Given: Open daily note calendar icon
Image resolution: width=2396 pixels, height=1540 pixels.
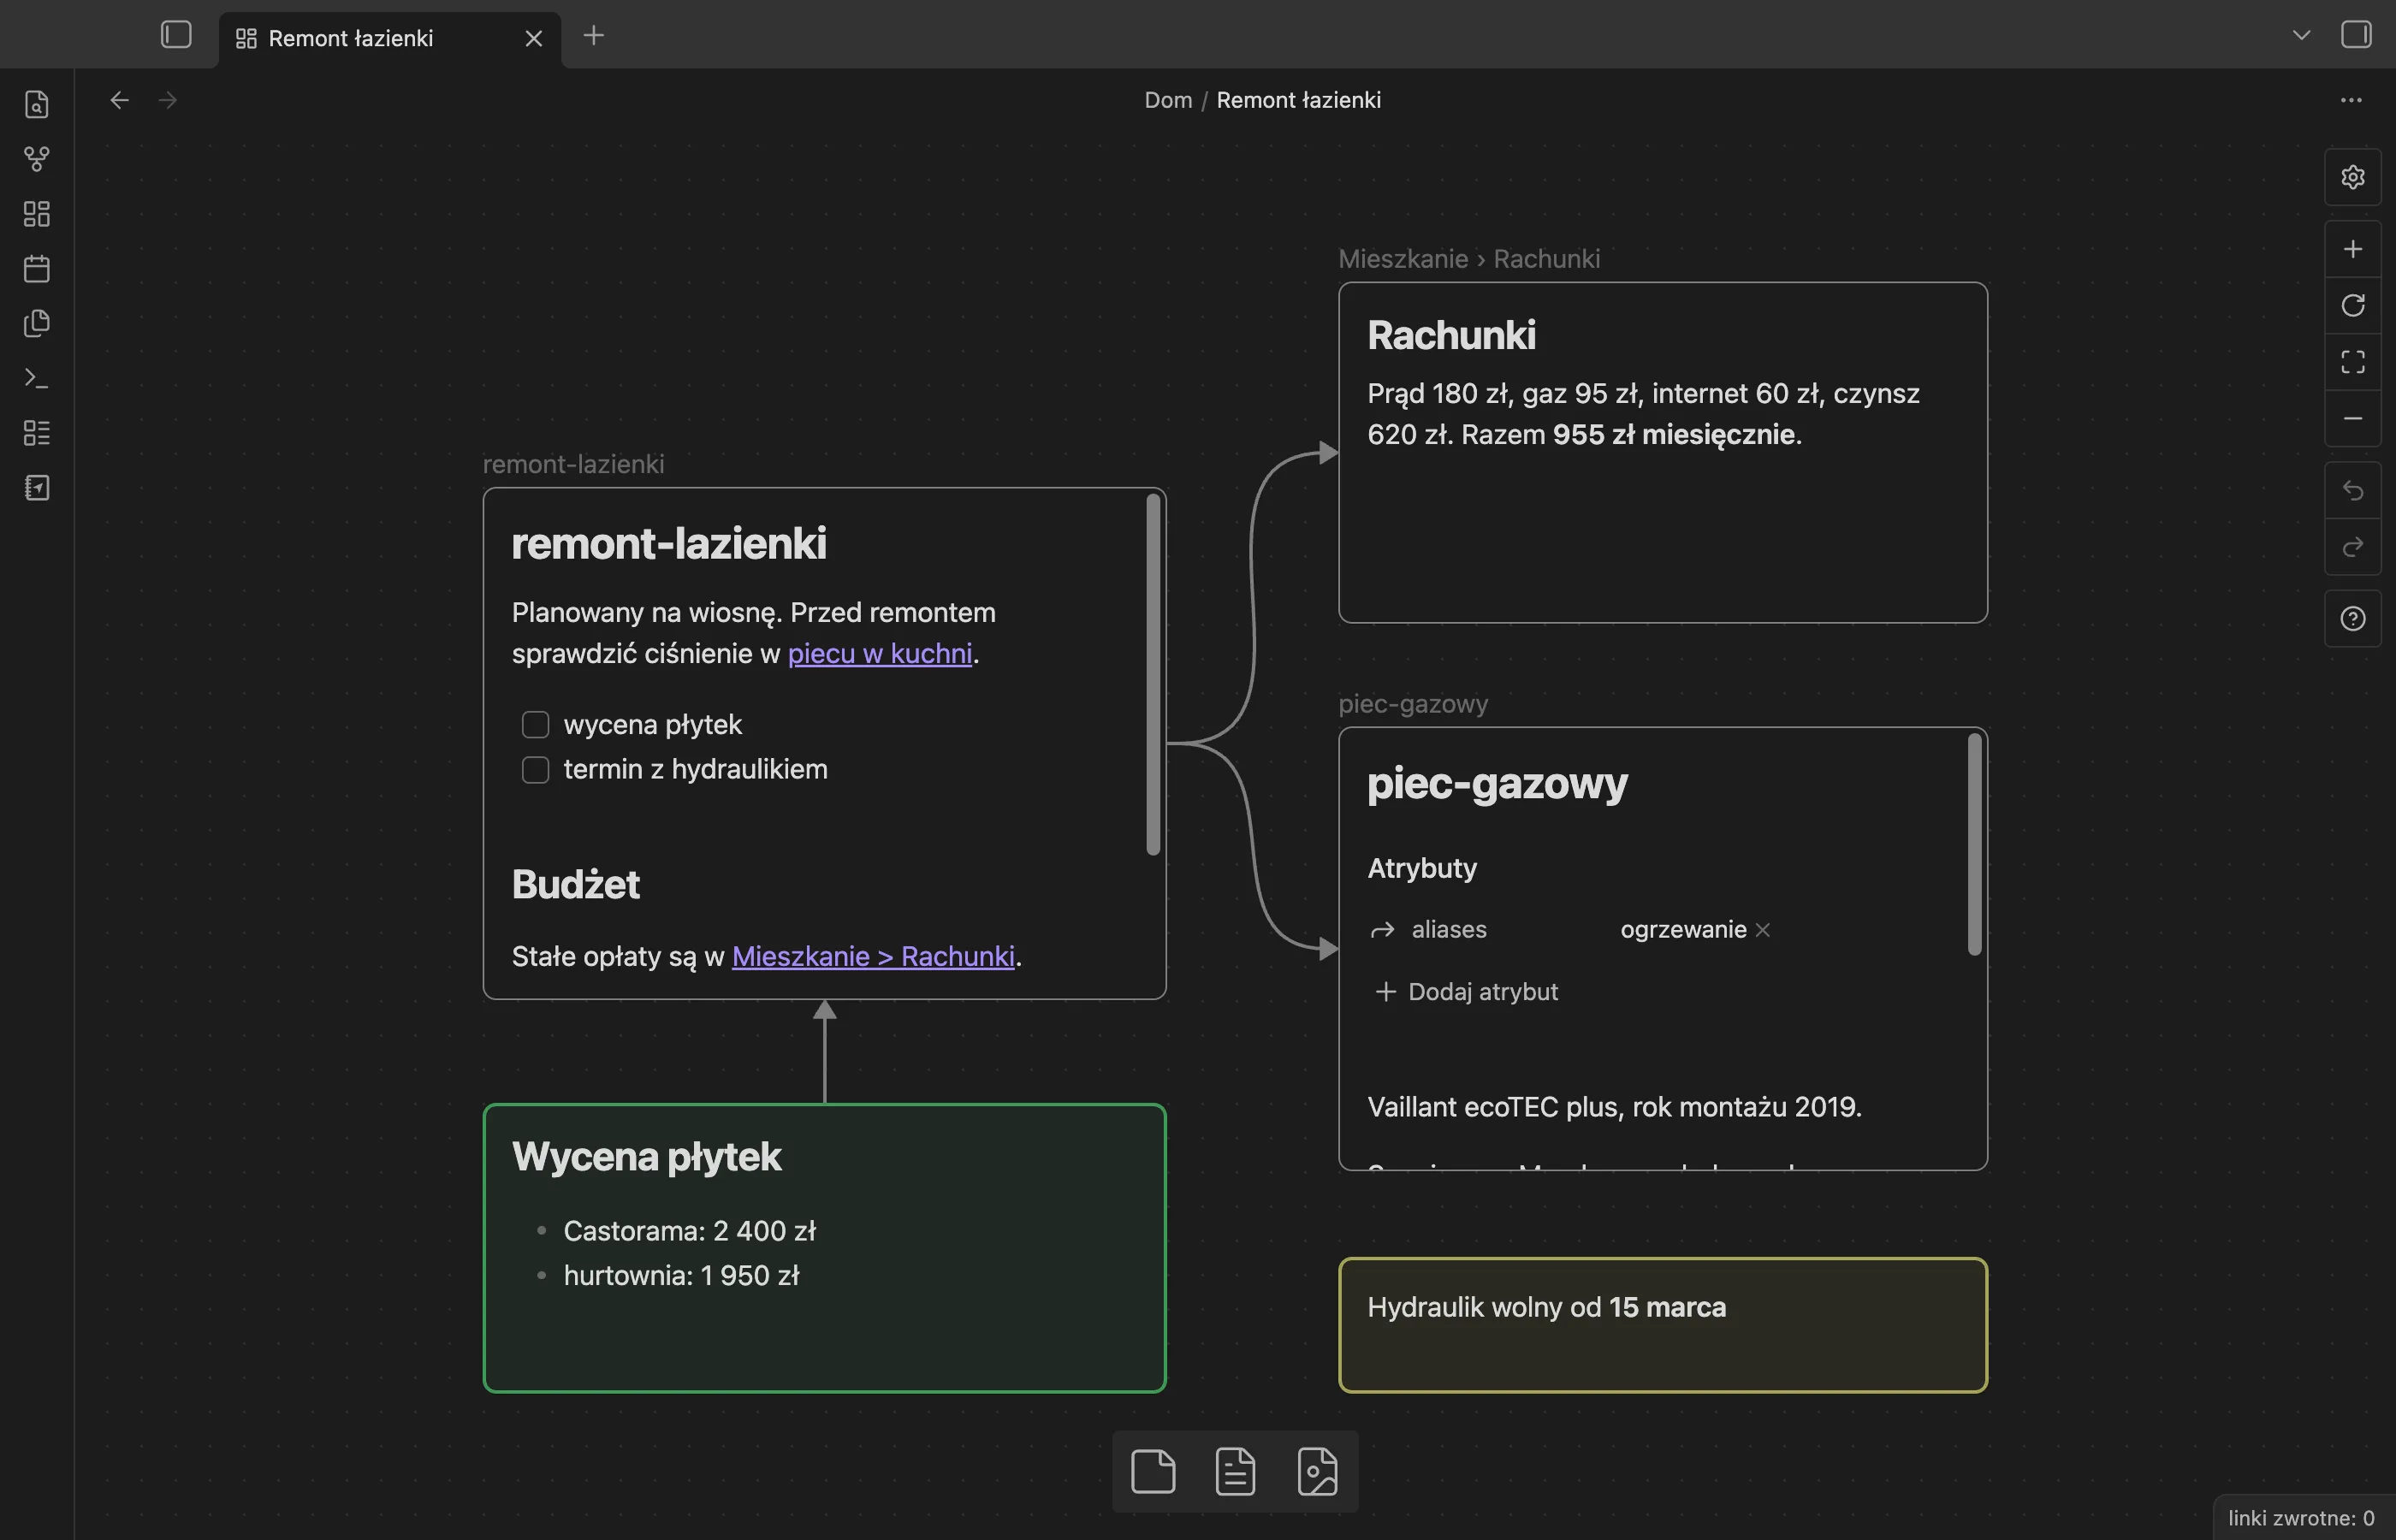Looking at the screenshot, I should 37,268.
